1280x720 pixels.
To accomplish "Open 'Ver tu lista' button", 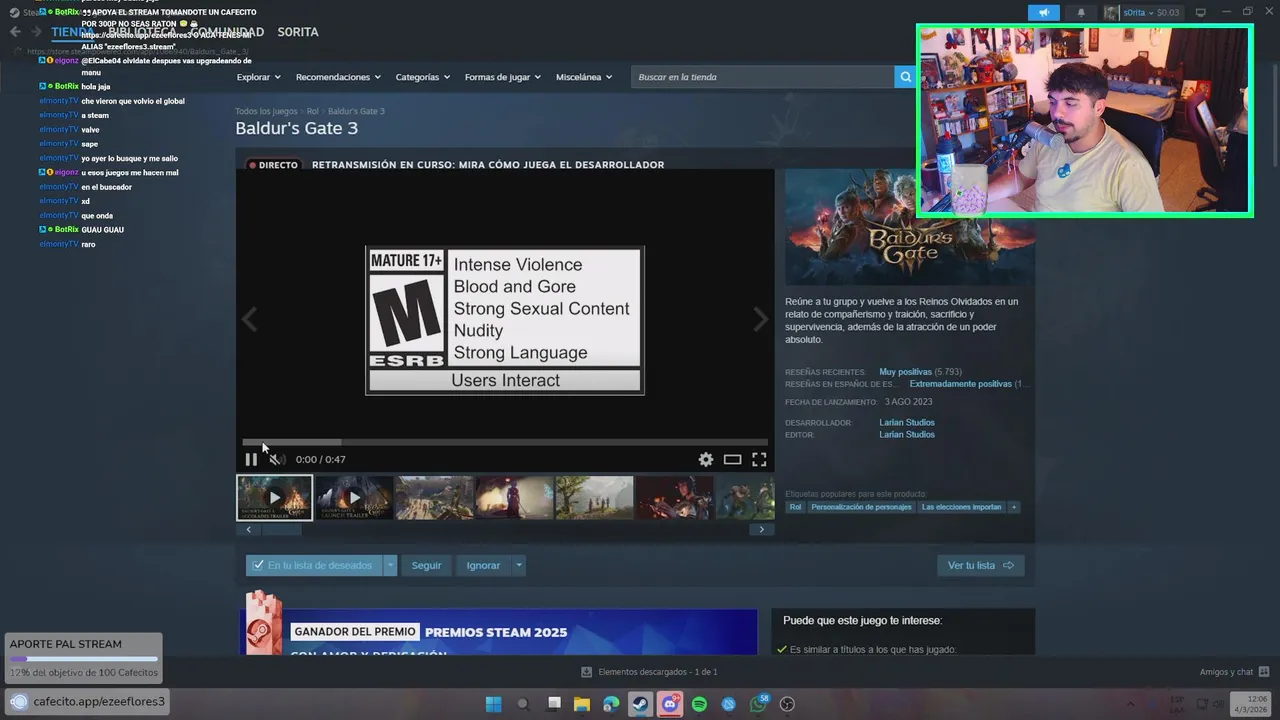I will [980, 565].
